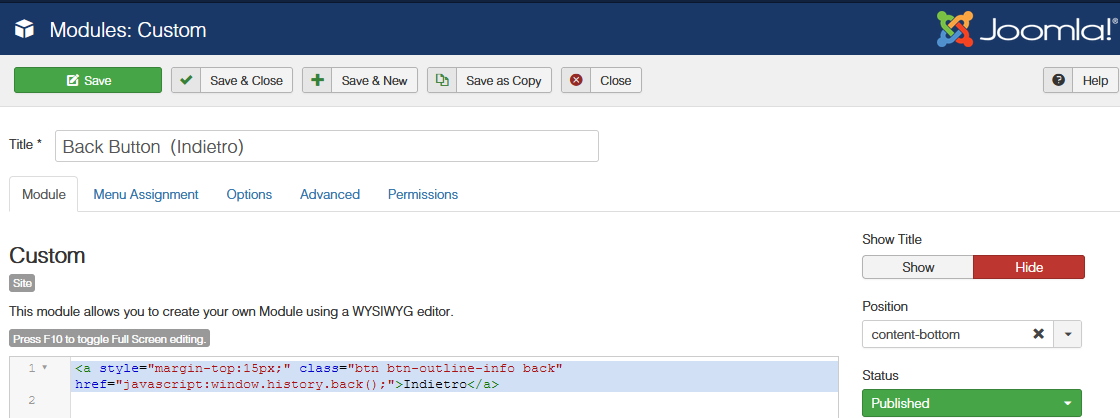Go to the Advanced tab
This screenshot has height=418, width=1120.
(x=330, y=195)
